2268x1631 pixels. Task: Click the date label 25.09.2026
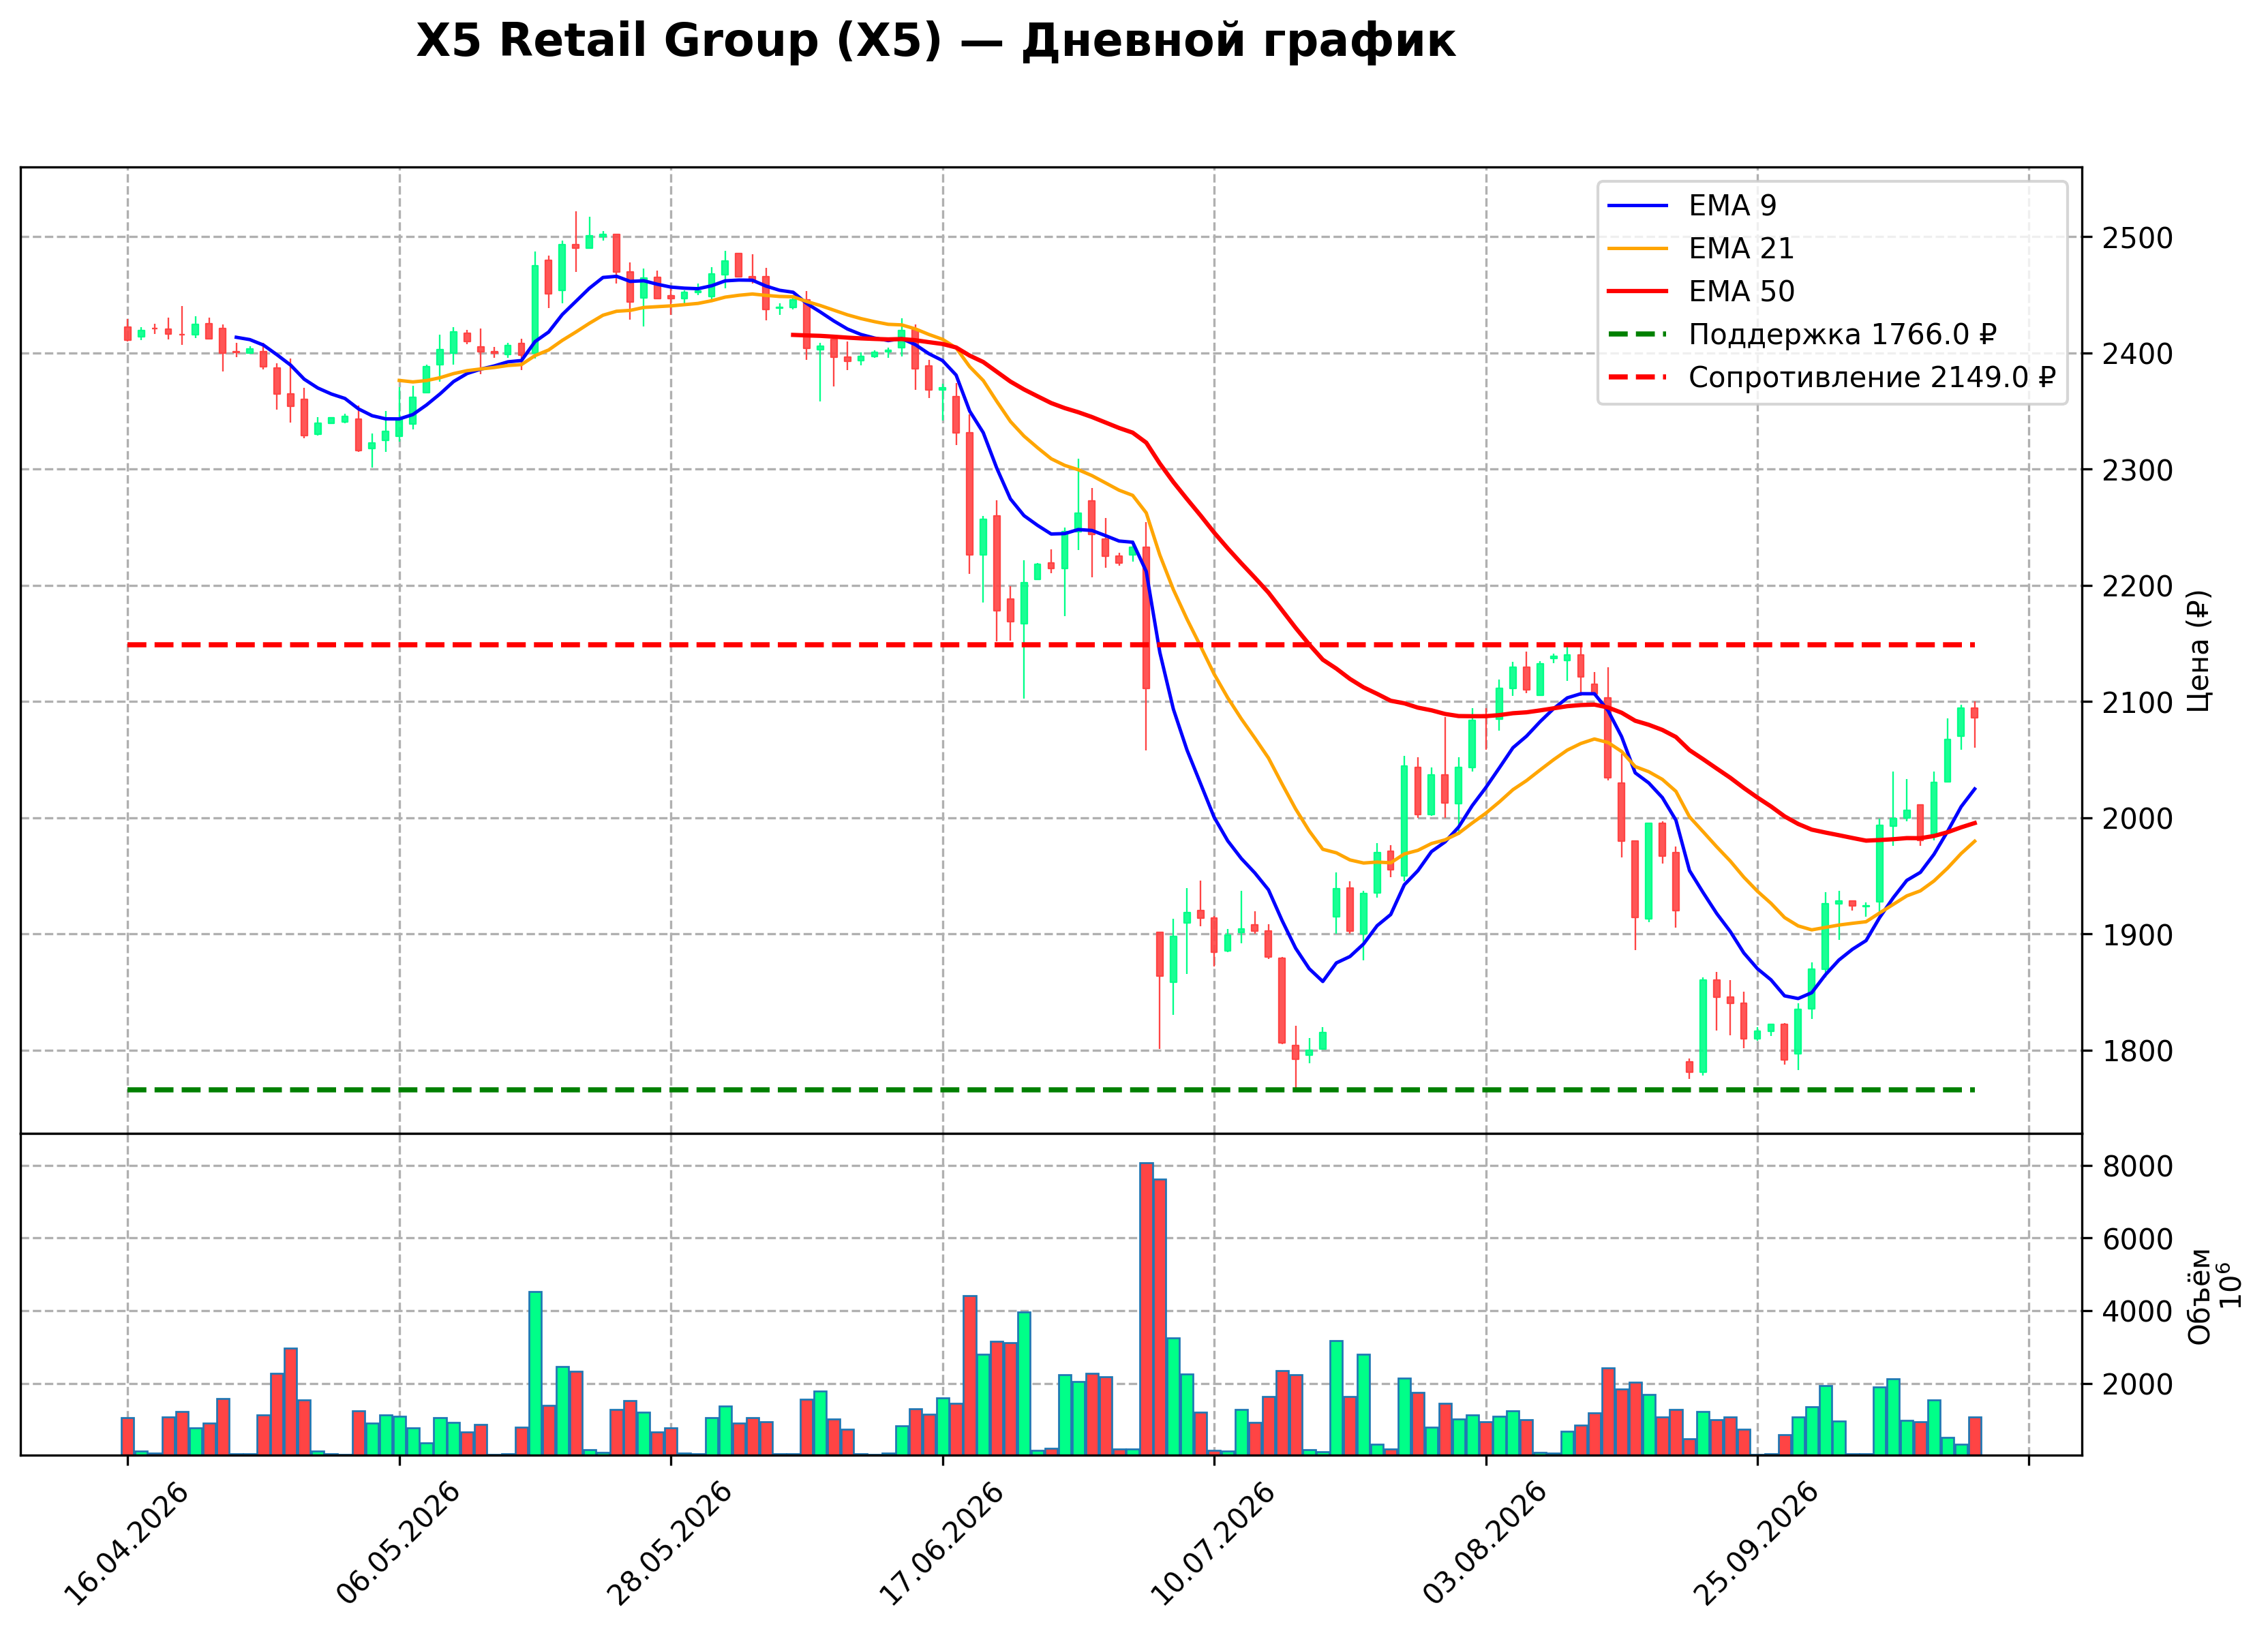point(1756,1544)
